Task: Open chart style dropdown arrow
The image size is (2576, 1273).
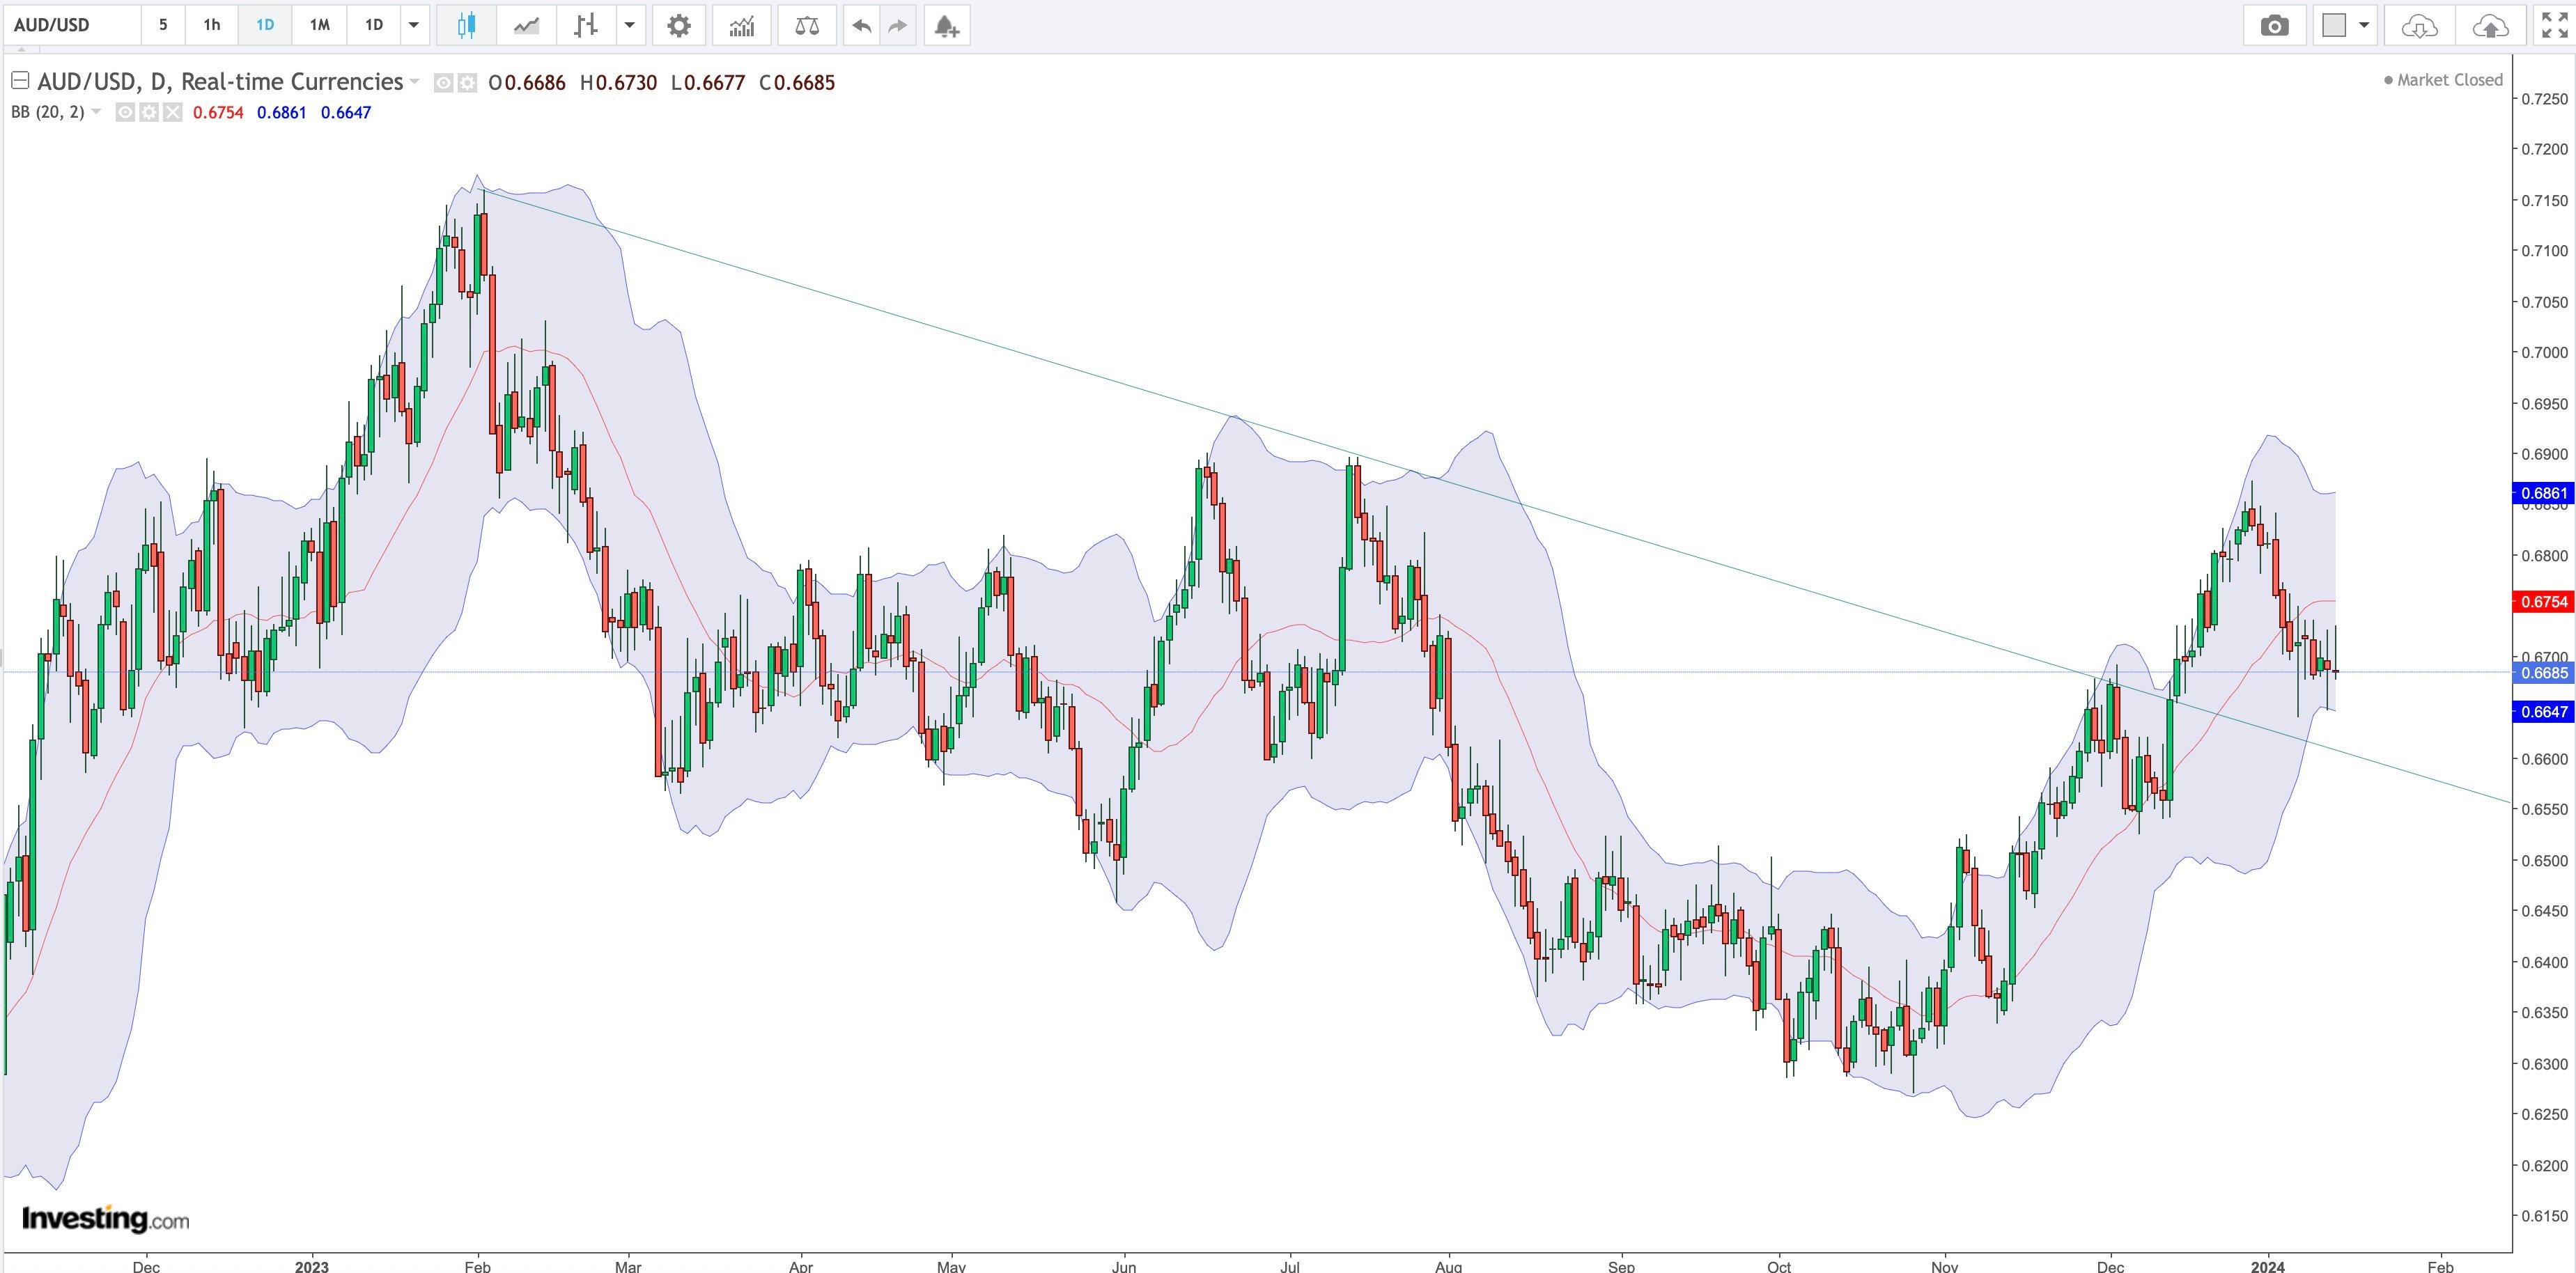Action: pyautogui.click(x=629, y=25)
